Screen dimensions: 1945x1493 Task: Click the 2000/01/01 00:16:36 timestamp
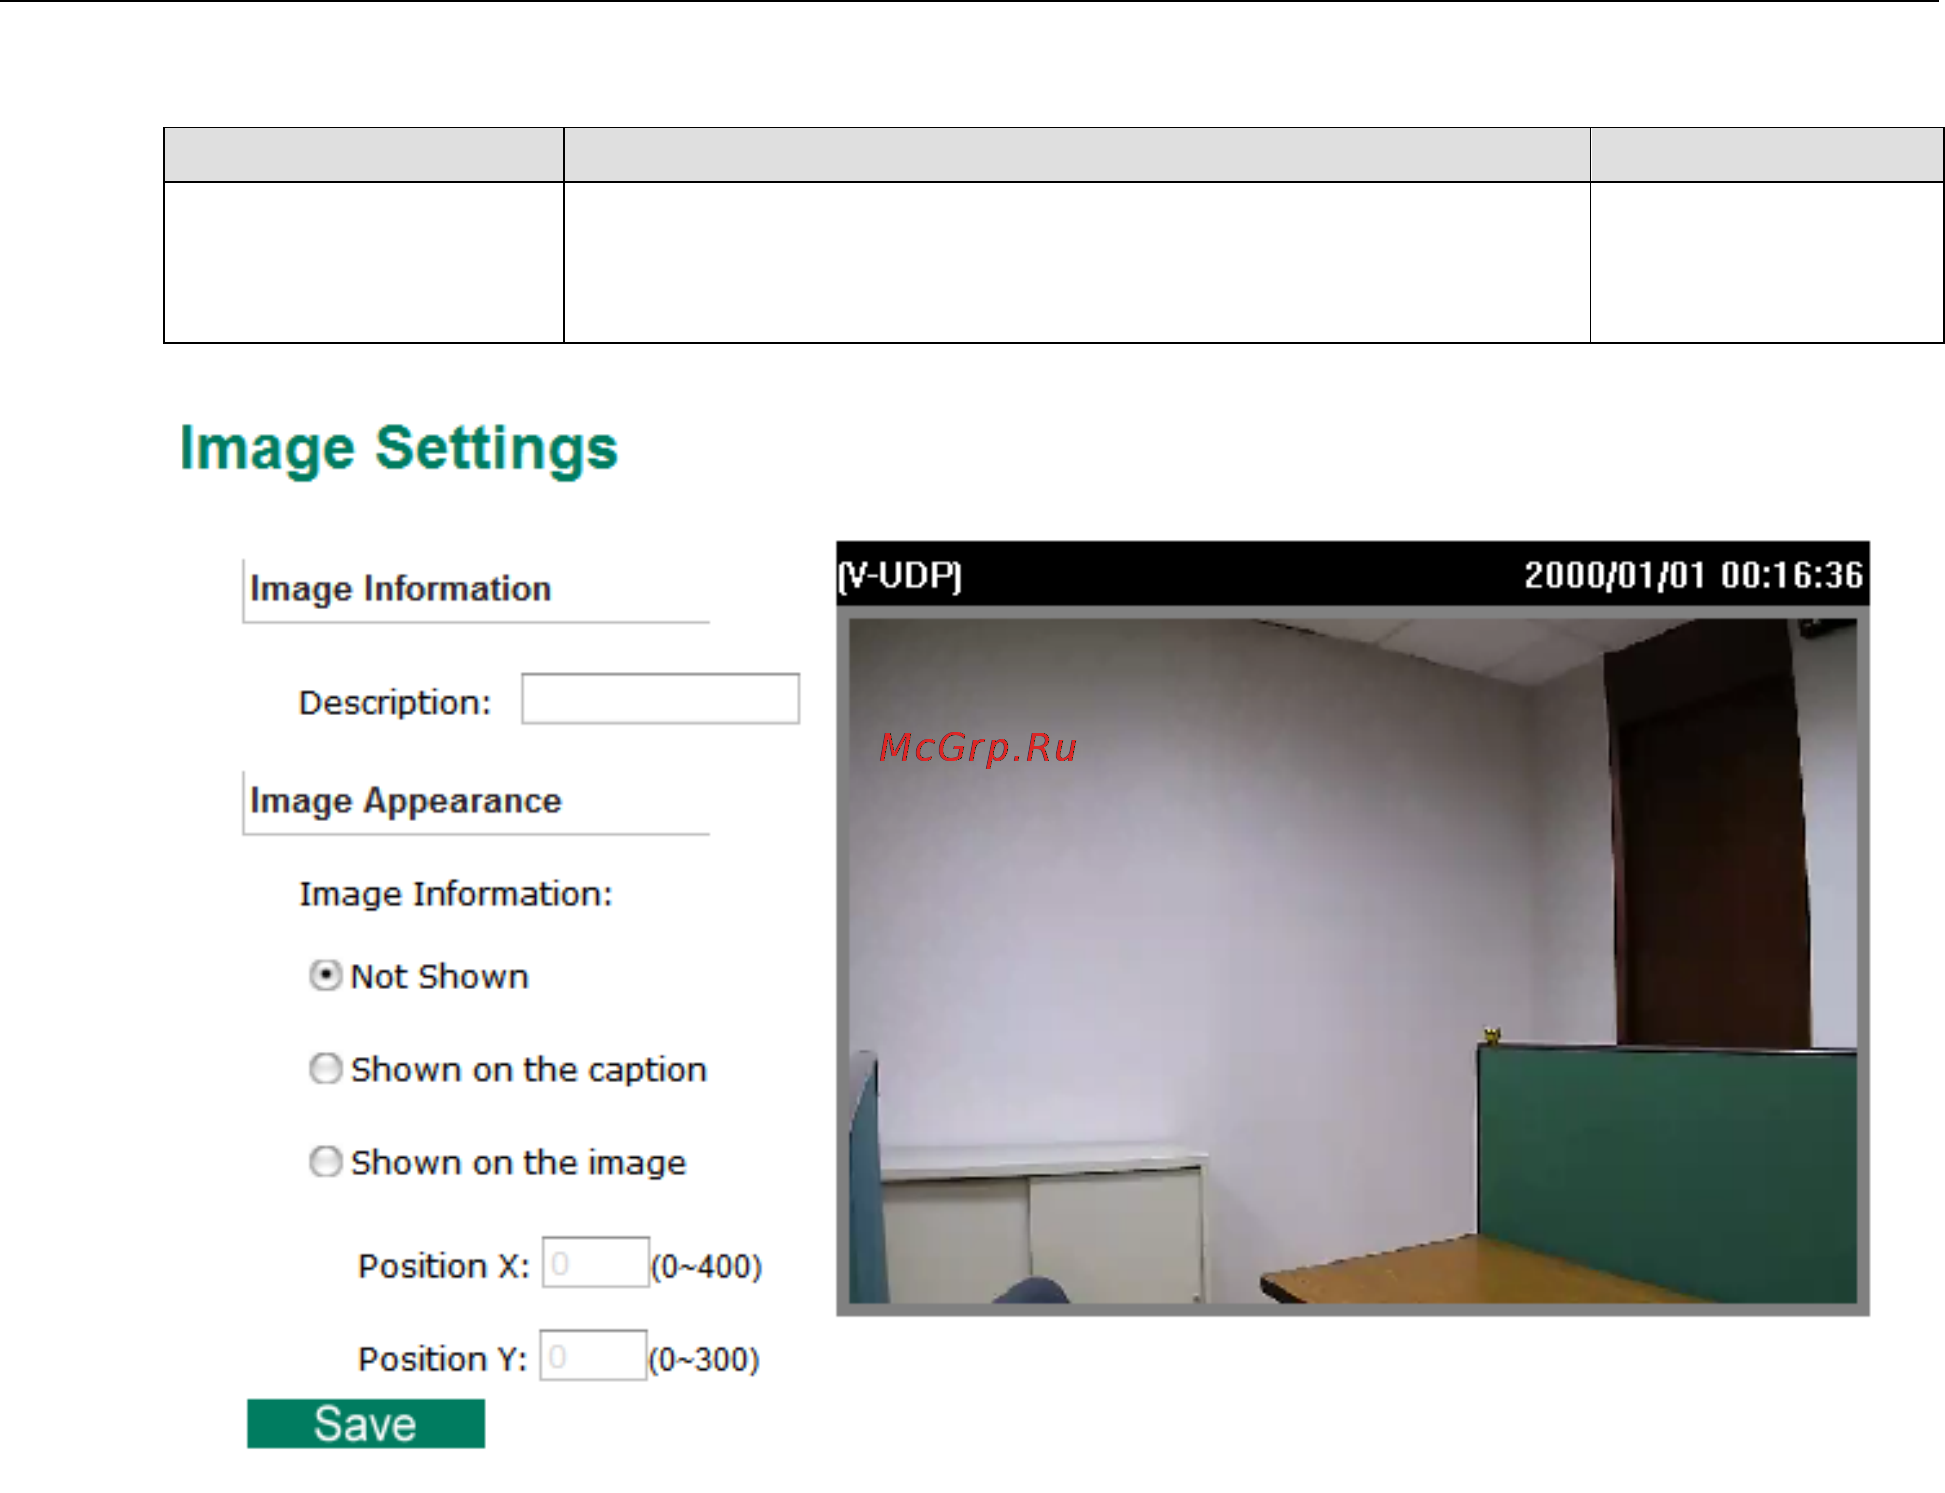point(1693,575)
